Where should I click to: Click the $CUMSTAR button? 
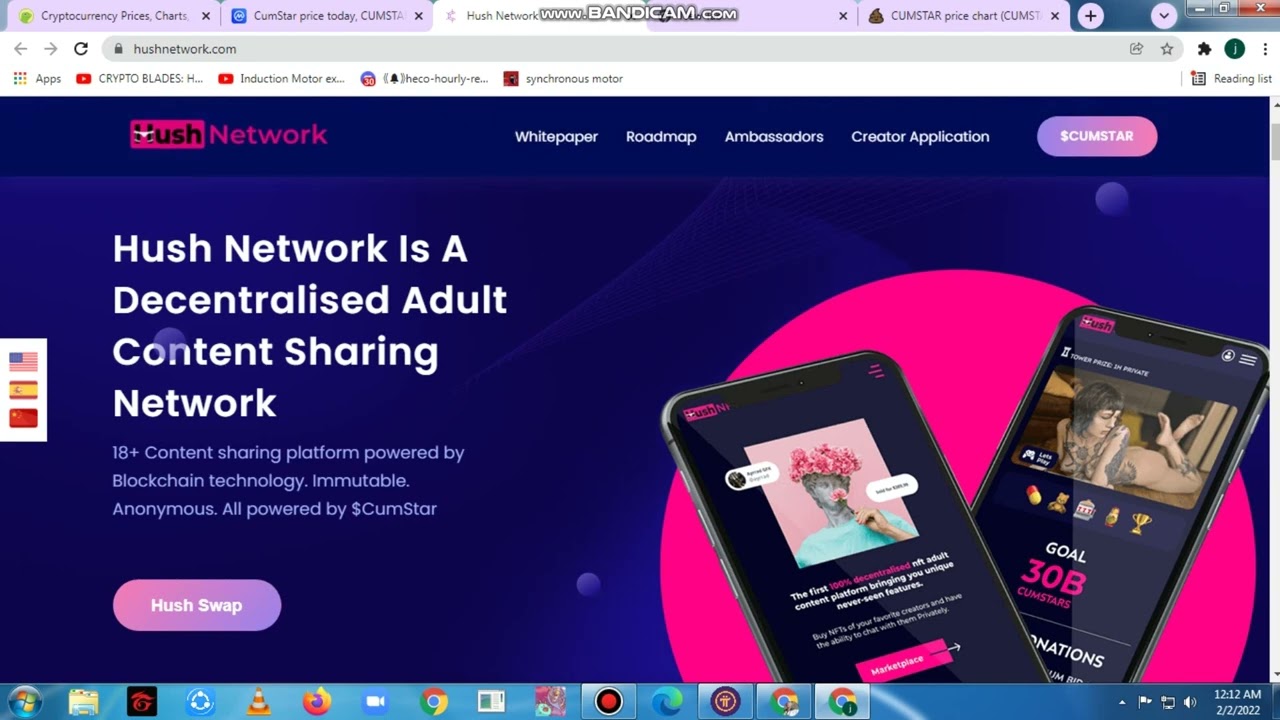tap(1097, 136)
